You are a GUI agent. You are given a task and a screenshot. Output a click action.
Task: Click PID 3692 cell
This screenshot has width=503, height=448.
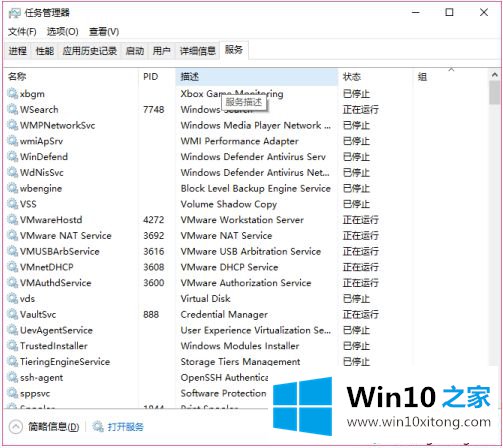pyautogui.click(x=154, y=236)
